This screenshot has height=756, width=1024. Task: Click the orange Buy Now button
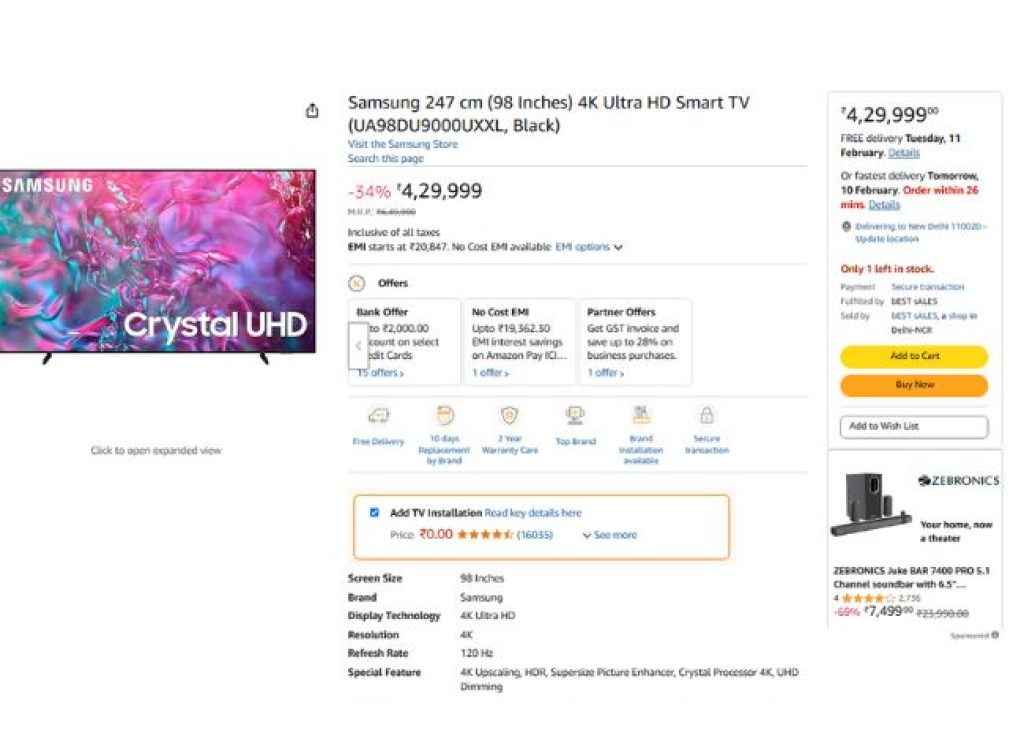(x=913, y=385)
